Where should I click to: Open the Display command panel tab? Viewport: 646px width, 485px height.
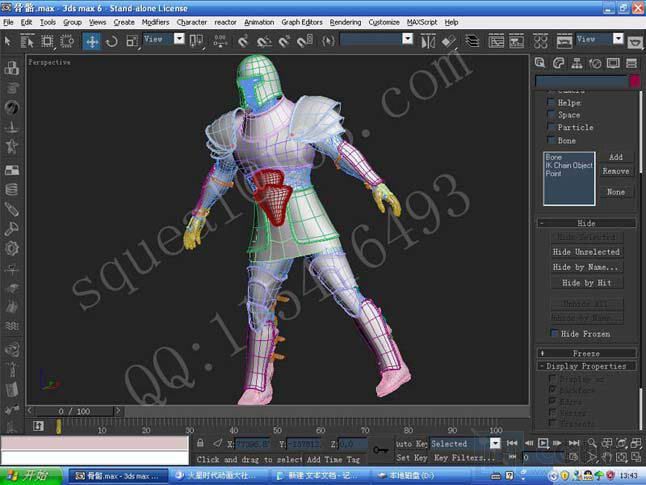coord(613,63)
